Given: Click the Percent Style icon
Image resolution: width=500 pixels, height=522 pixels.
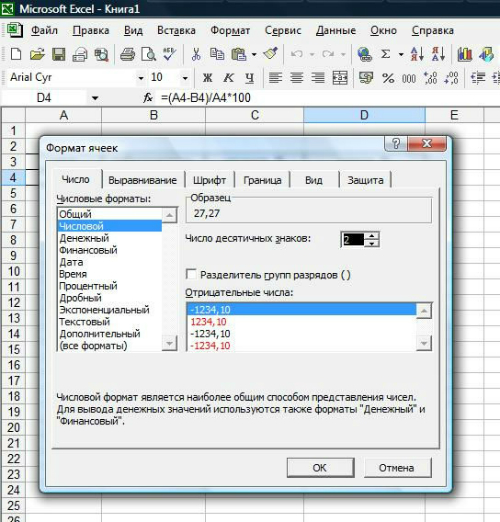Looking at the screenshot, I should pos(388,78).
